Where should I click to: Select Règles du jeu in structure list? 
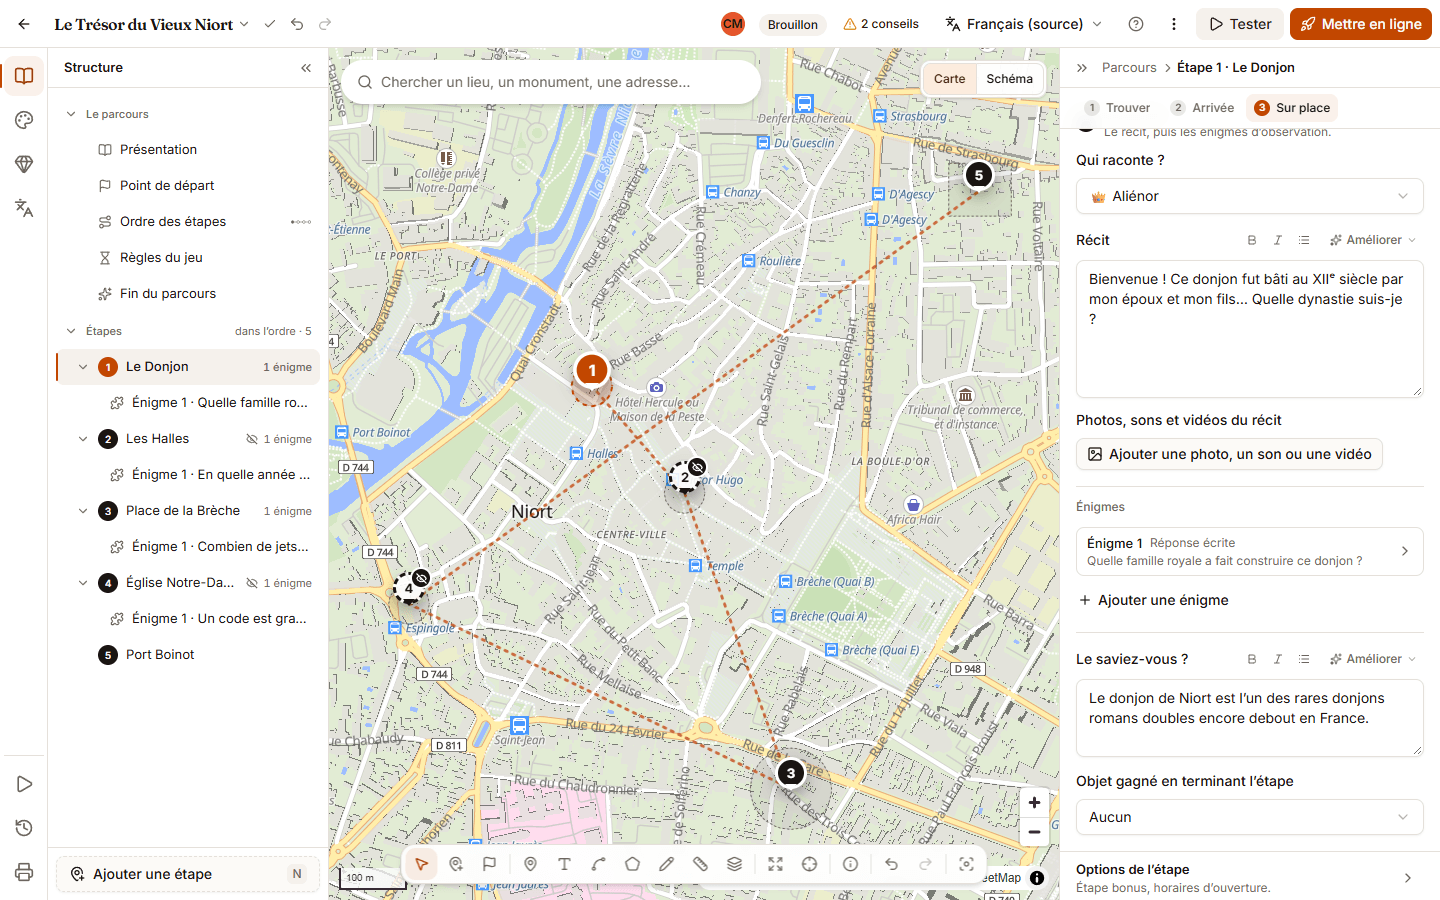pos(188,258)
